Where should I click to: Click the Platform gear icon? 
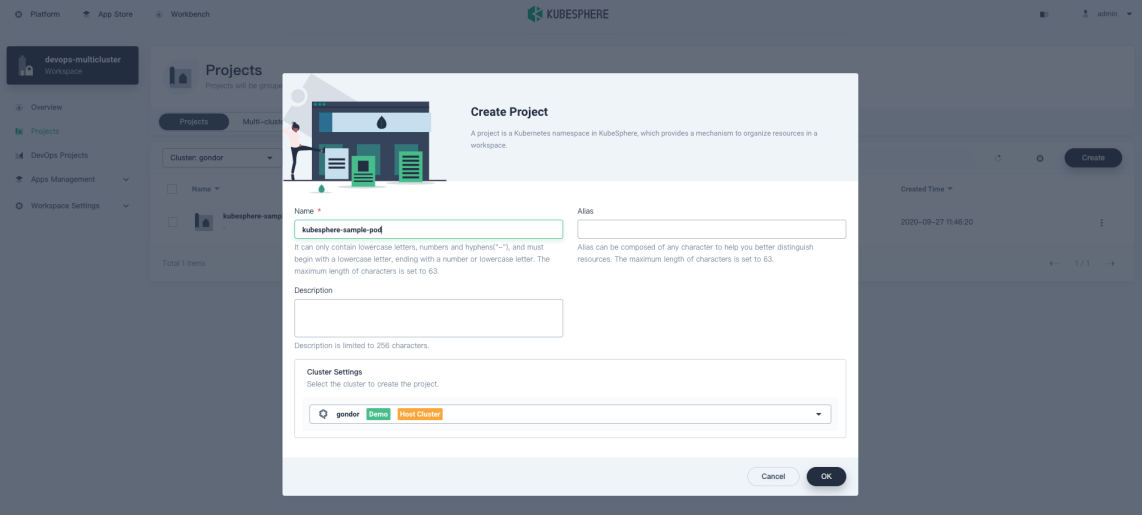coord(18,14)
